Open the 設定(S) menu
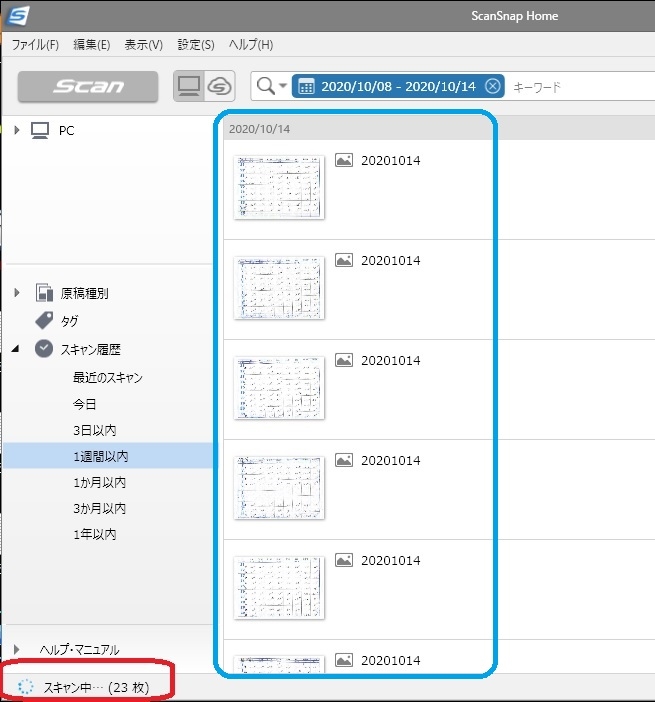The image size is (655, 702). point(196,45)
